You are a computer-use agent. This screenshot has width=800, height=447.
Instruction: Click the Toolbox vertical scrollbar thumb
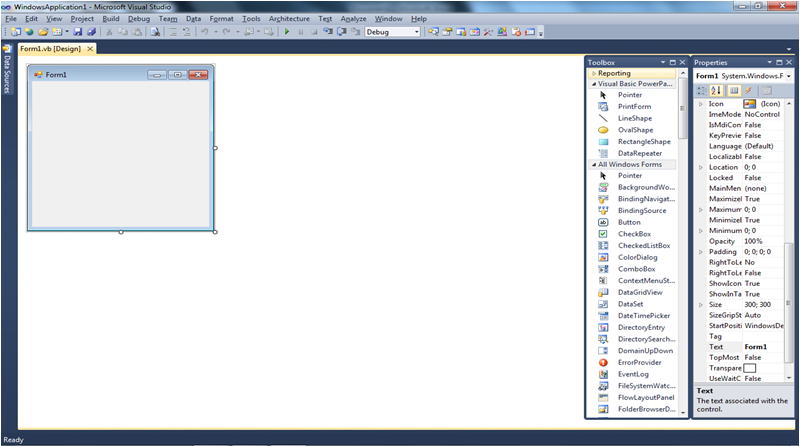[683, 109]
